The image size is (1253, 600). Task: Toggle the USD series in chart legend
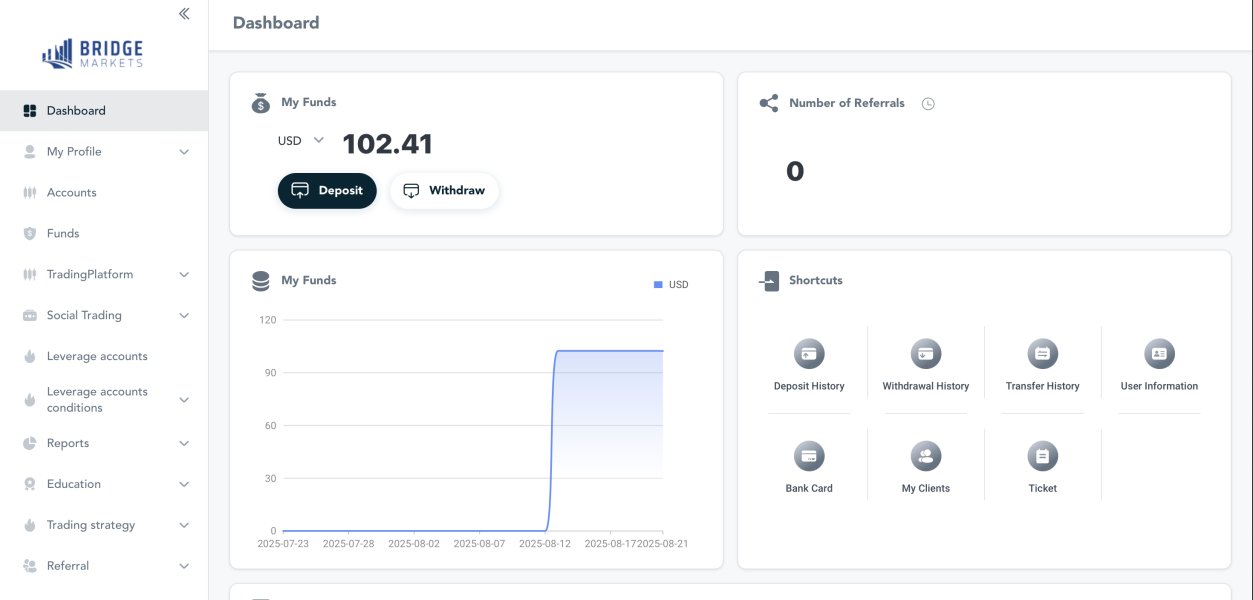point(671,285)
